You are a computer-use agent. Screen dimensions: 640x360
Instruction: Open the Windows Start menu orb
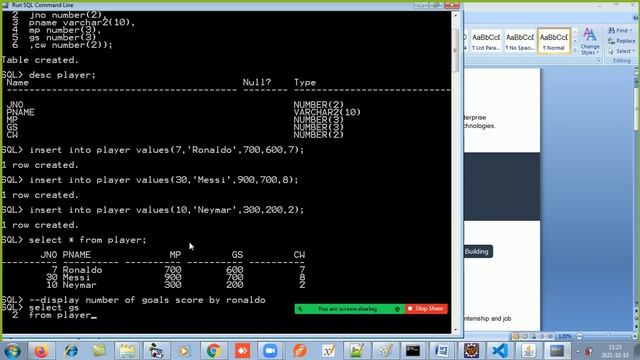[12, 351]
